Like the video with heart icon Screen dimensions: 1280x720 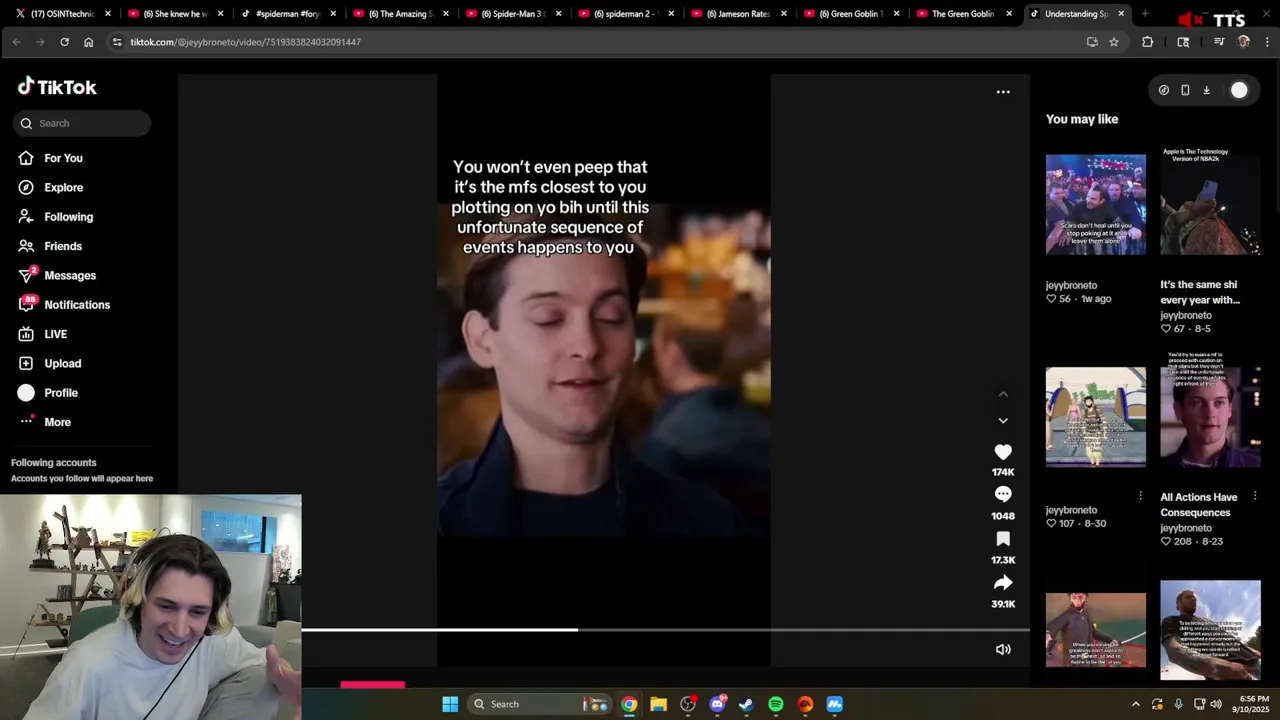tap(1003, 452)
